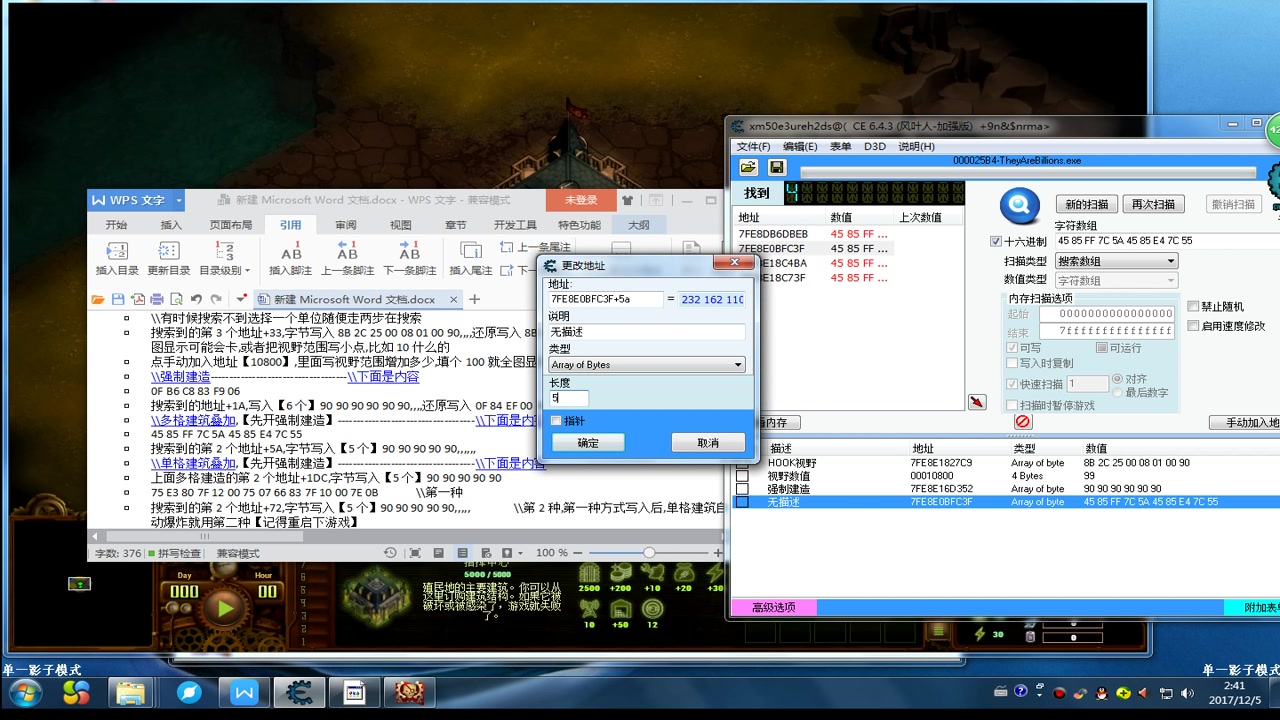
Task: Open the file explorer taskbar icon
Action: tap(131, 692)
